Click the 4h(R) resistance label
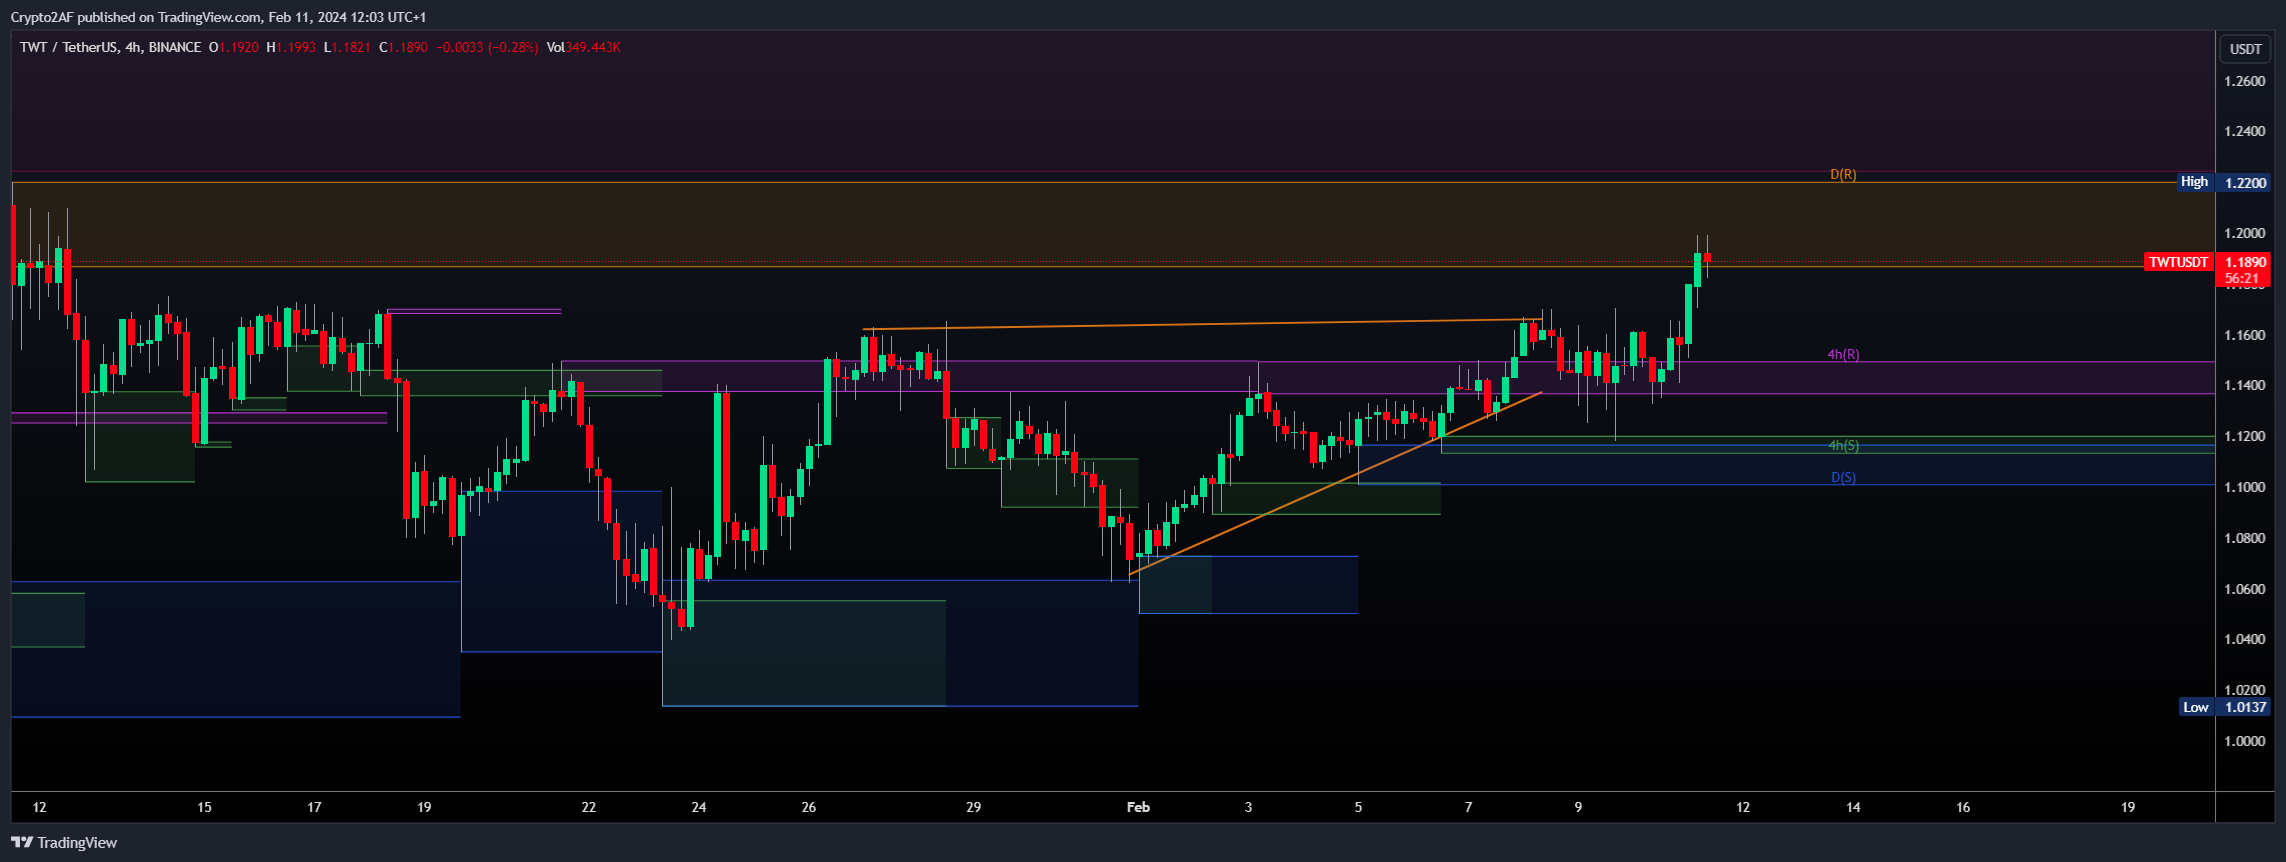2286x862 pixels. (1843, 354)
